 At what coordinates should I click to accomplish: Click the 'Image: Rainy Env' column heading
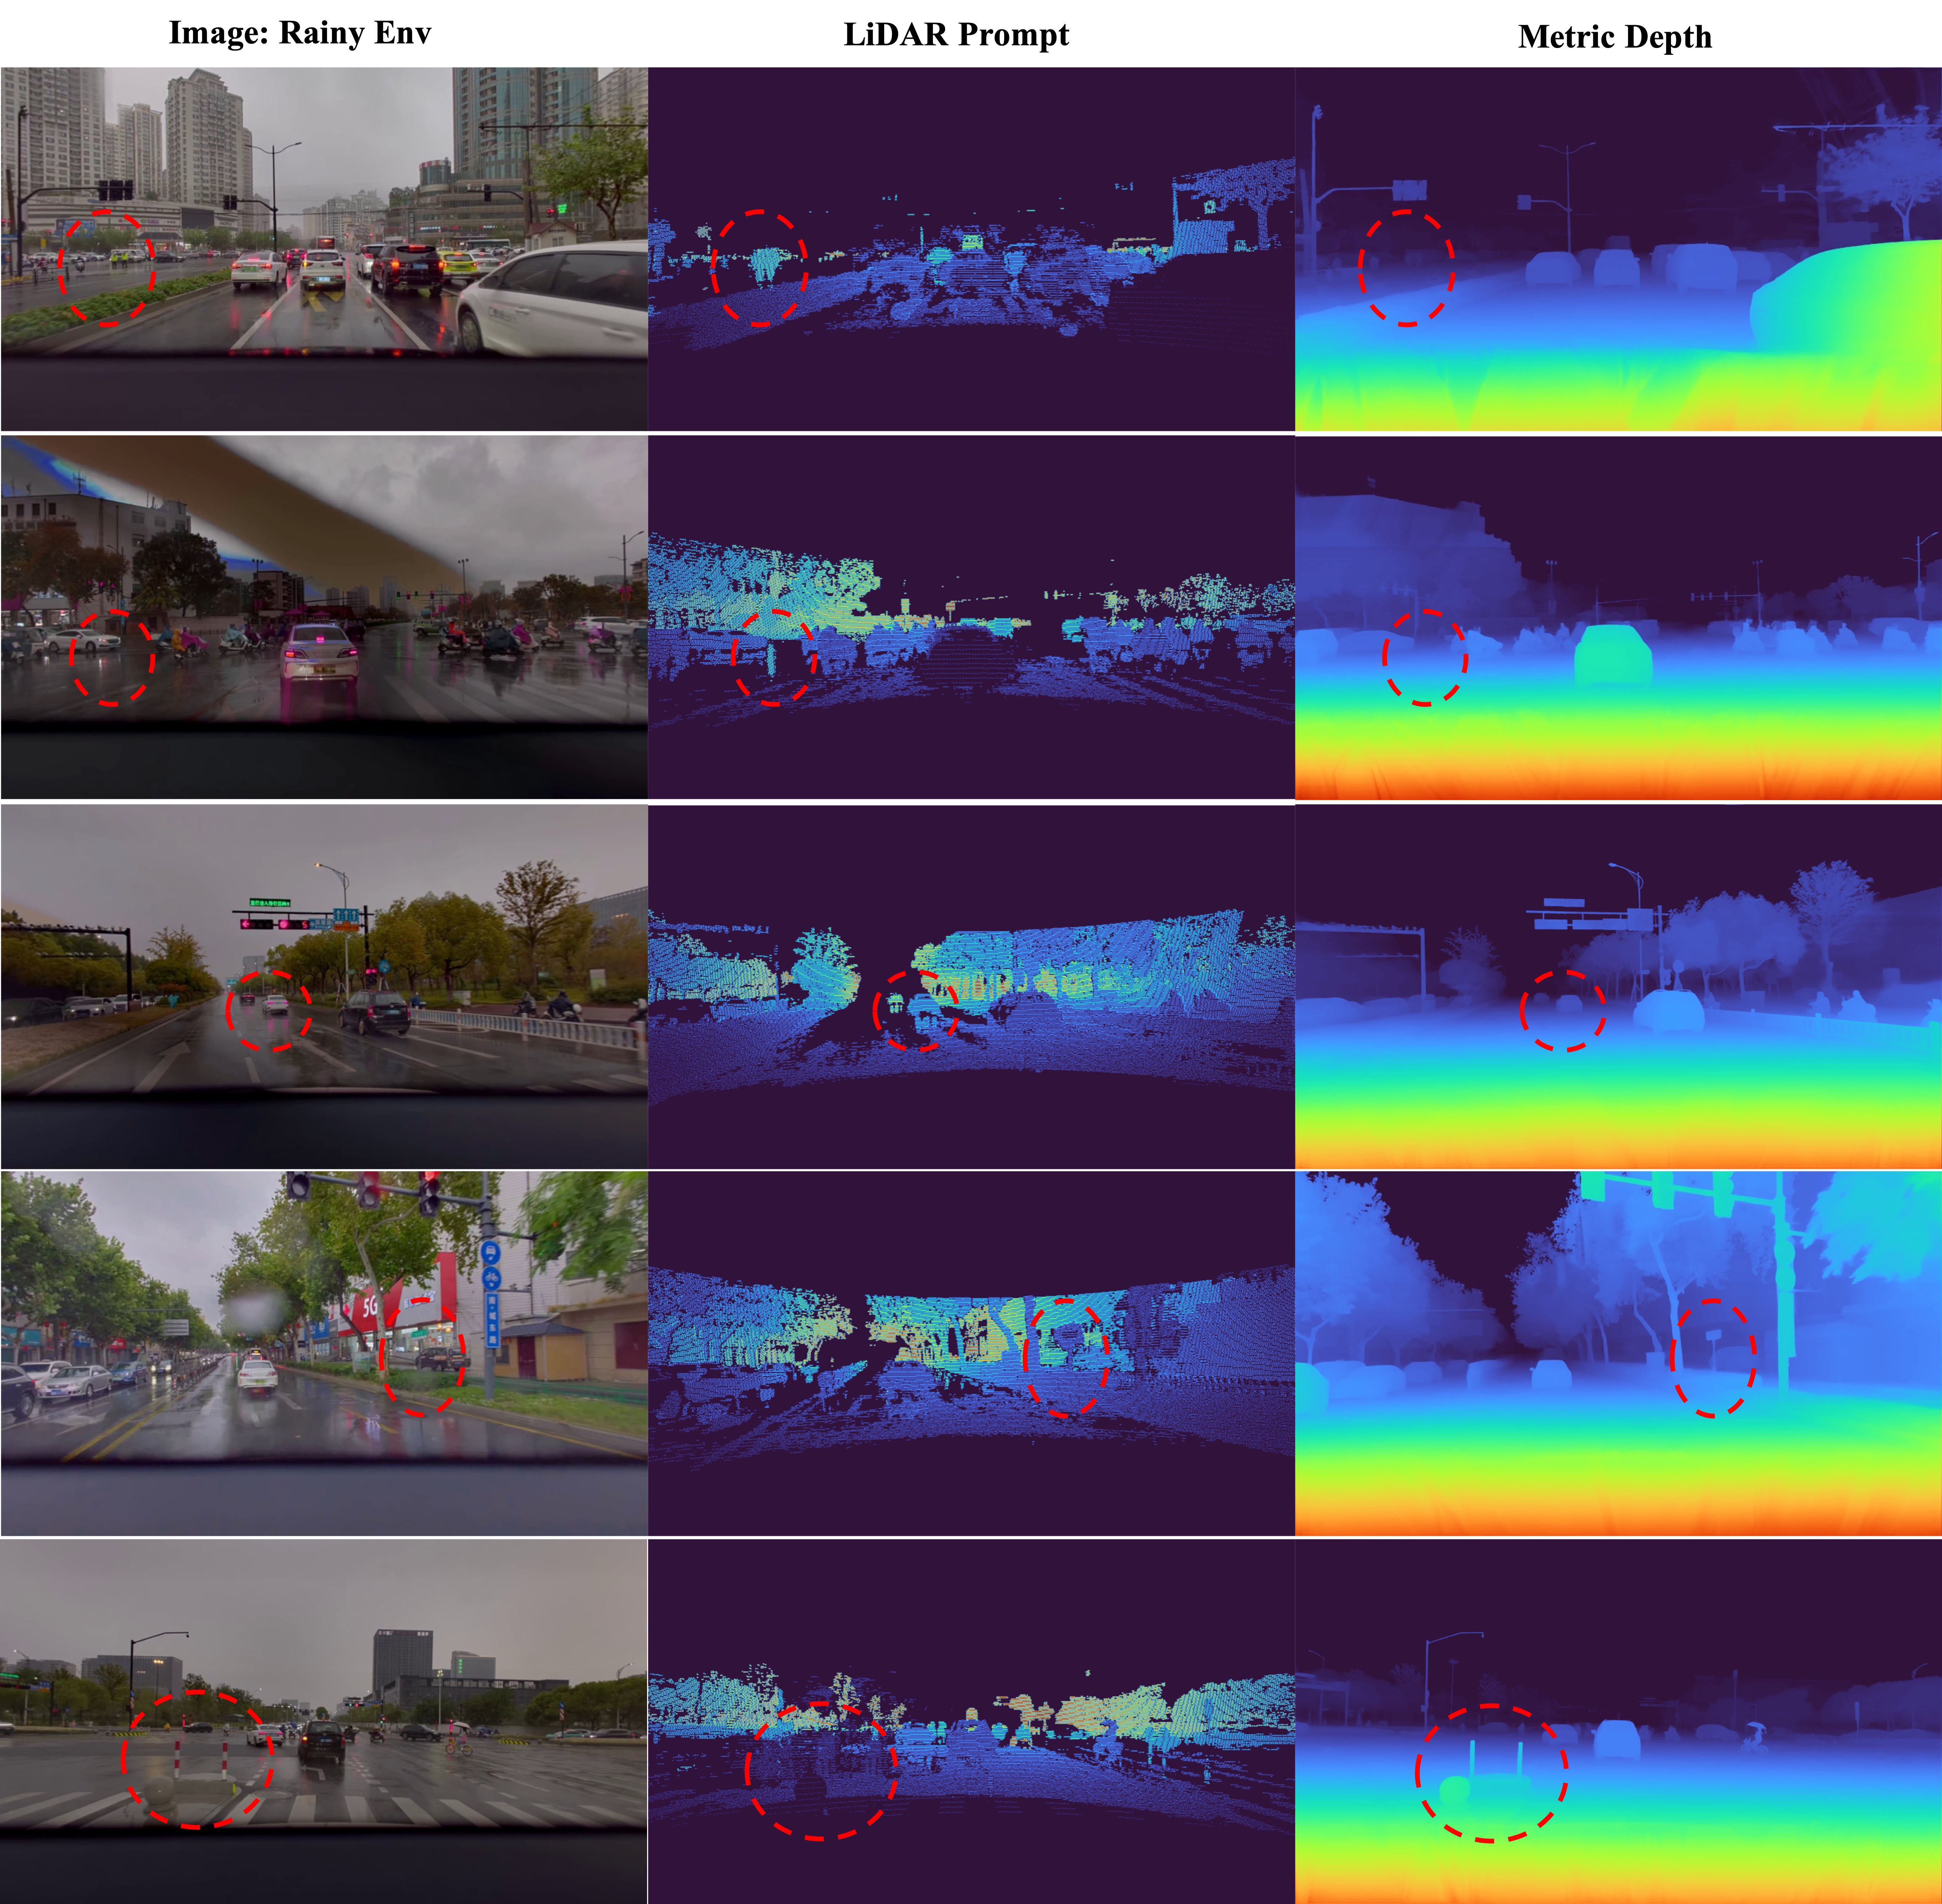[300, 33]
